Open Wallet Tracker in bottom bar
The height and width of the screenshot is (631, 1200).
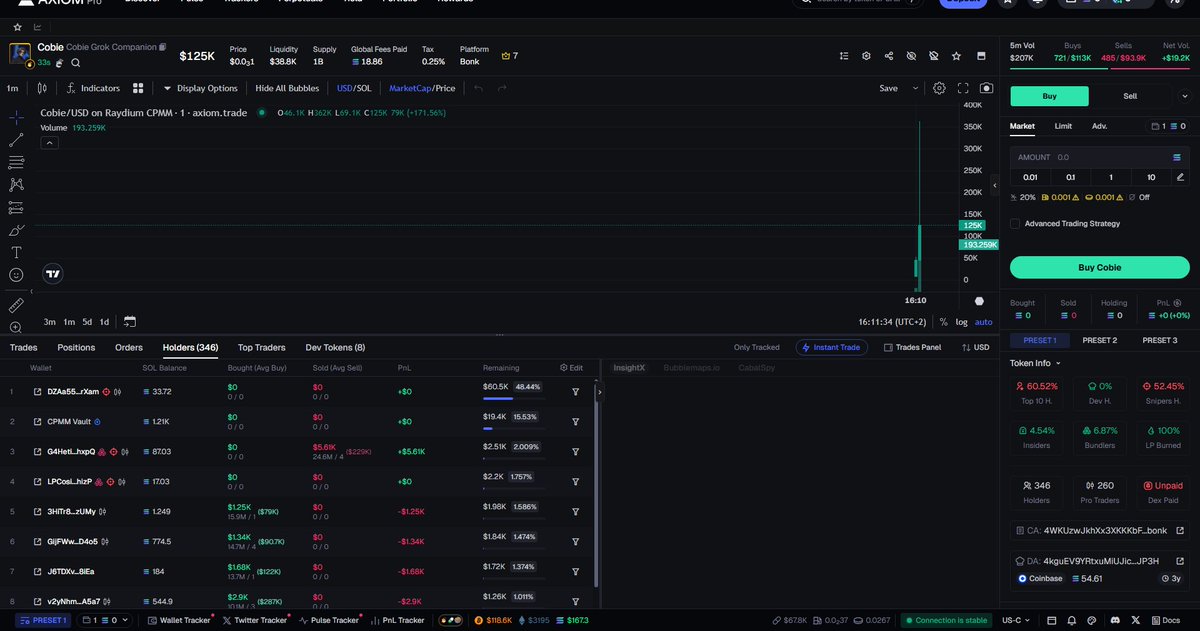tap(178, 620)
